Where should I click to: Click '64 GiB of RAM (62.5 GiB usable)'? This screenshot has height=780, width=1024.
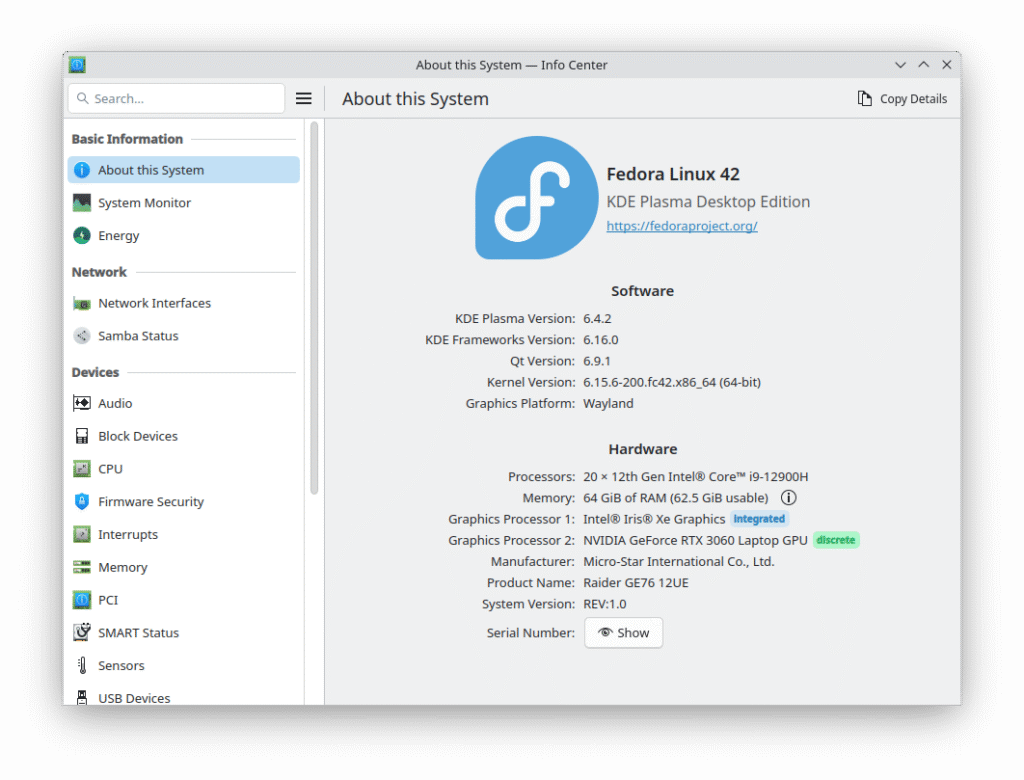tap(675, 498)
